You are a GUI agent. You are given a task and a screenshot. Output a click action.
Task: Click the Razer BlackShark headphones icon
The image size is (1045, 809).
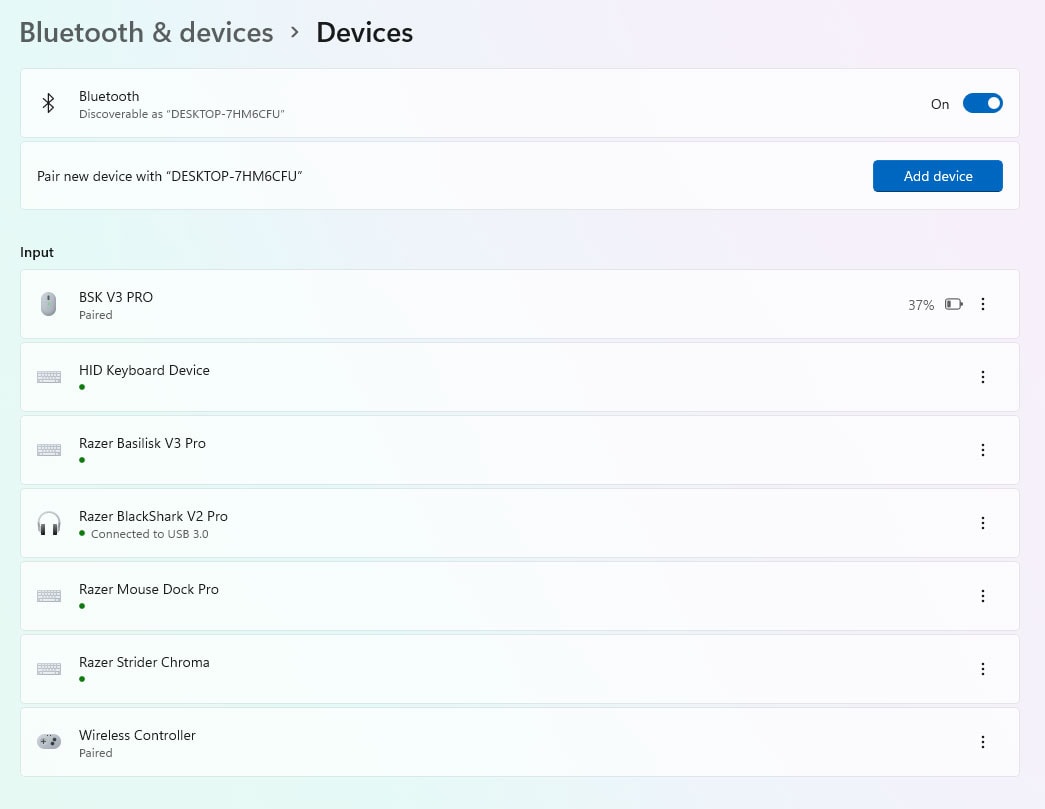click(x=48, y=523)
